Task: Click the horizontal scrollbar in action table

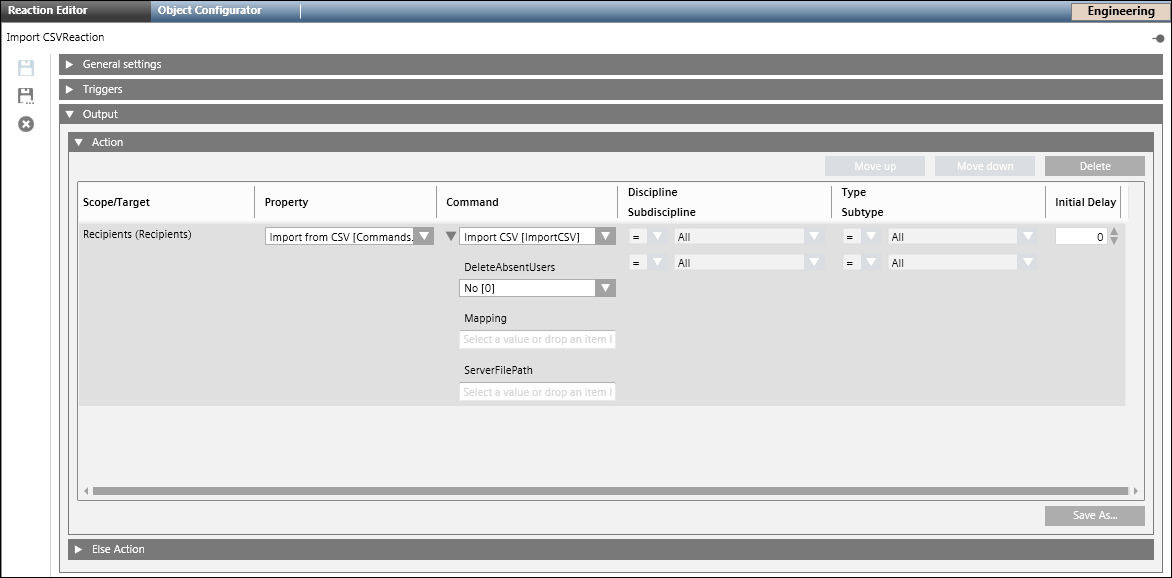Action: (x=610, y=491)
